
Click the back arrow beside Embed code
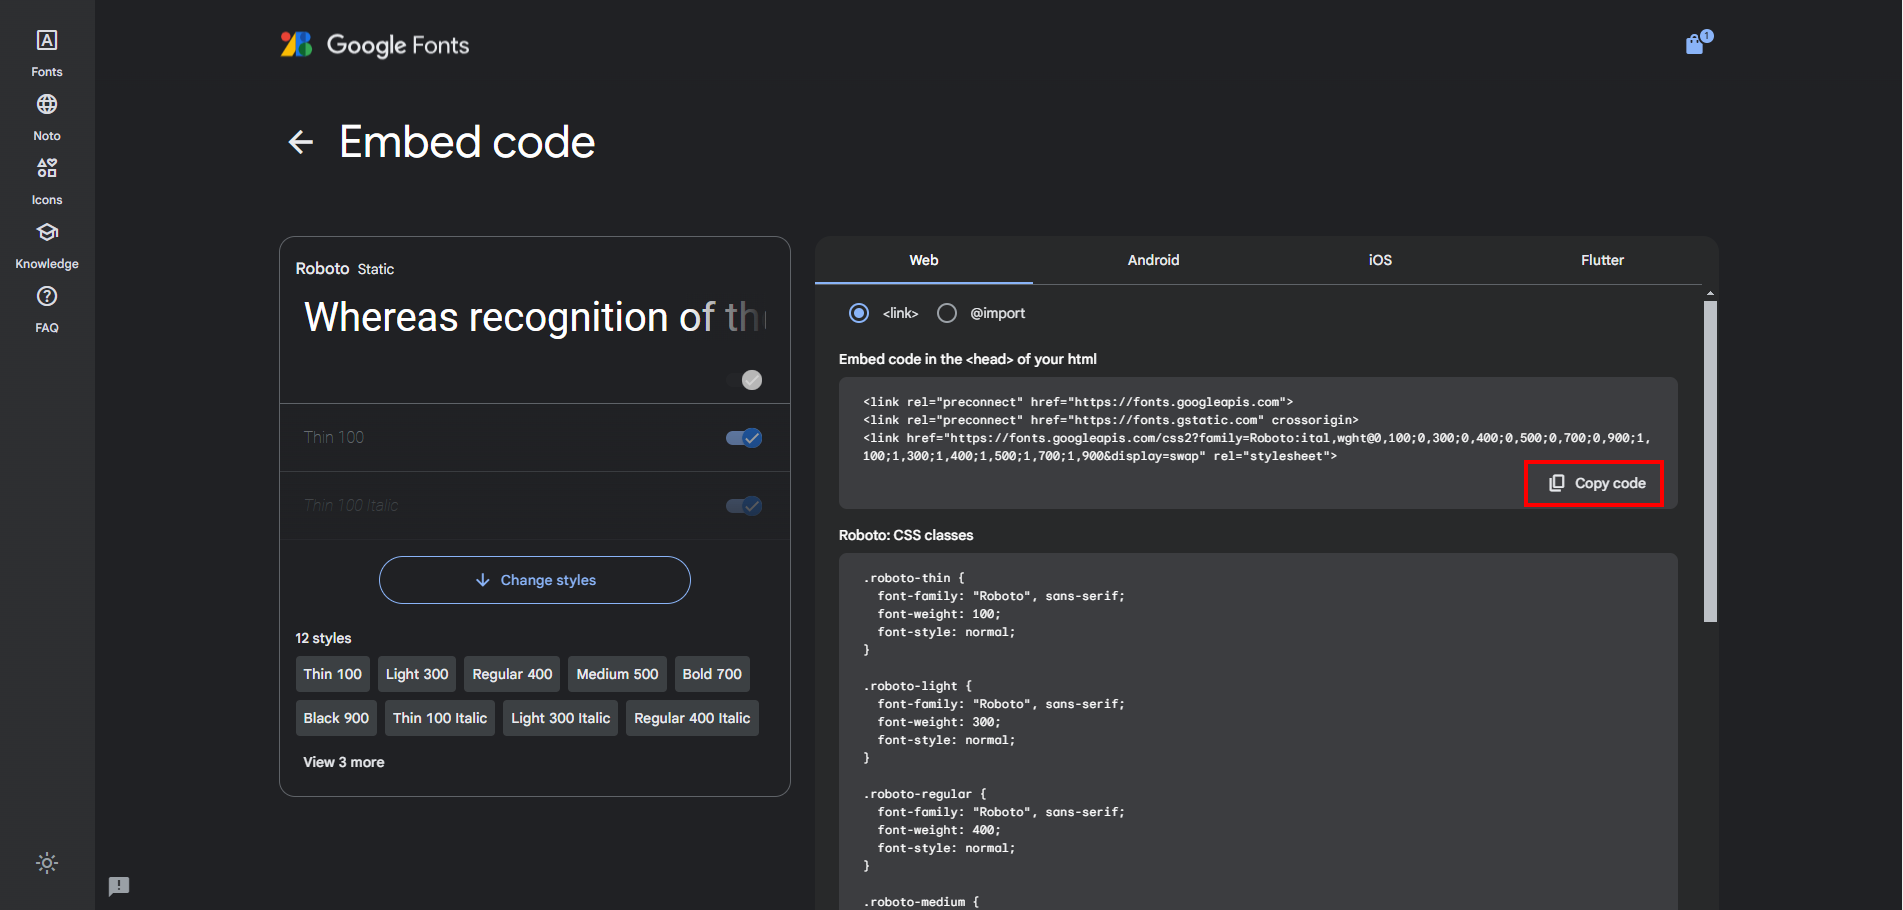coord(300,142)
